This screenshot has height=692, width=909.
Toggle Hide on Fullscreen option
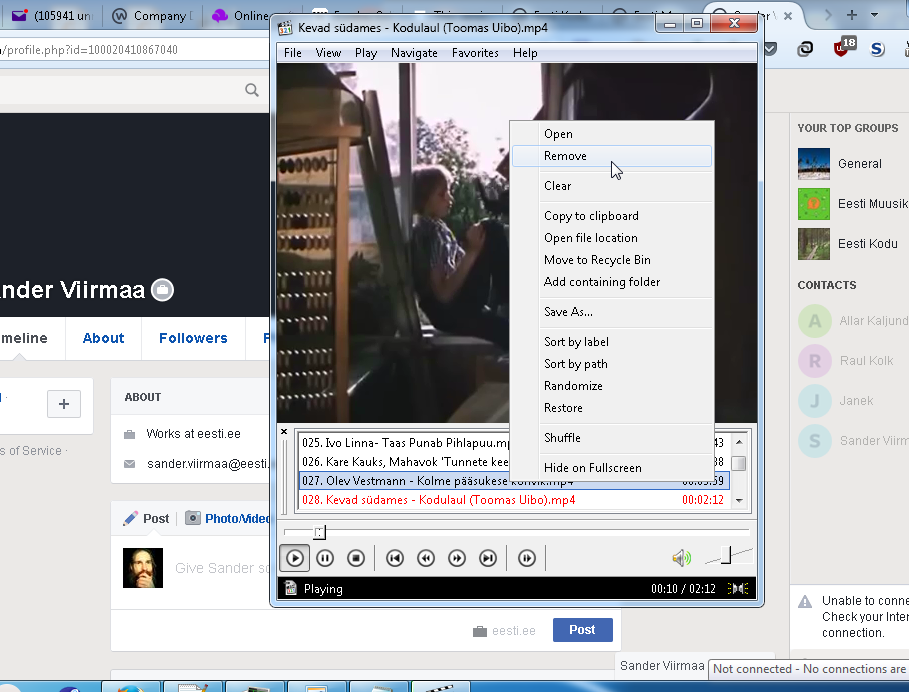point(592,468)
